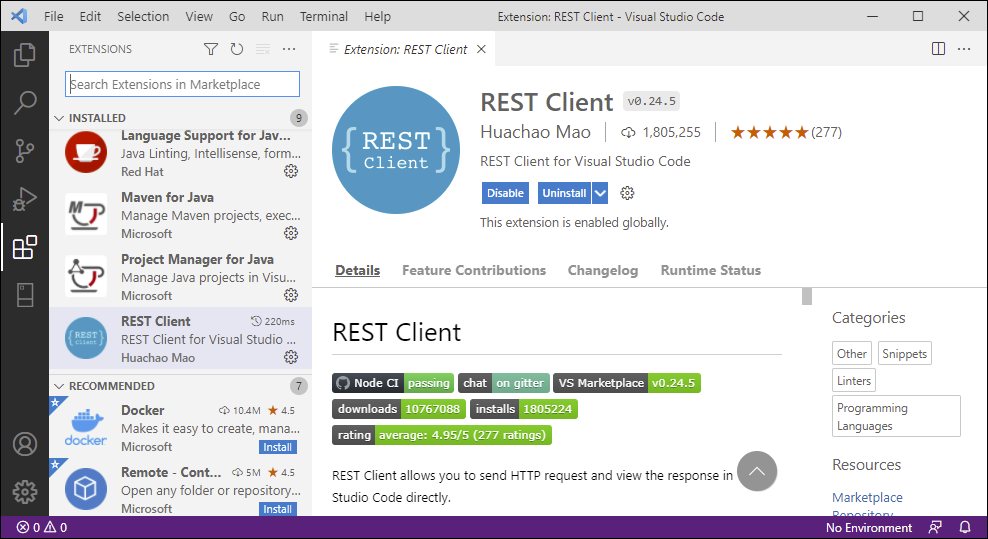Click No Environment in status bar
Image resolution: width=988 pixels, height=539 pixels.
tap(869, 527)
